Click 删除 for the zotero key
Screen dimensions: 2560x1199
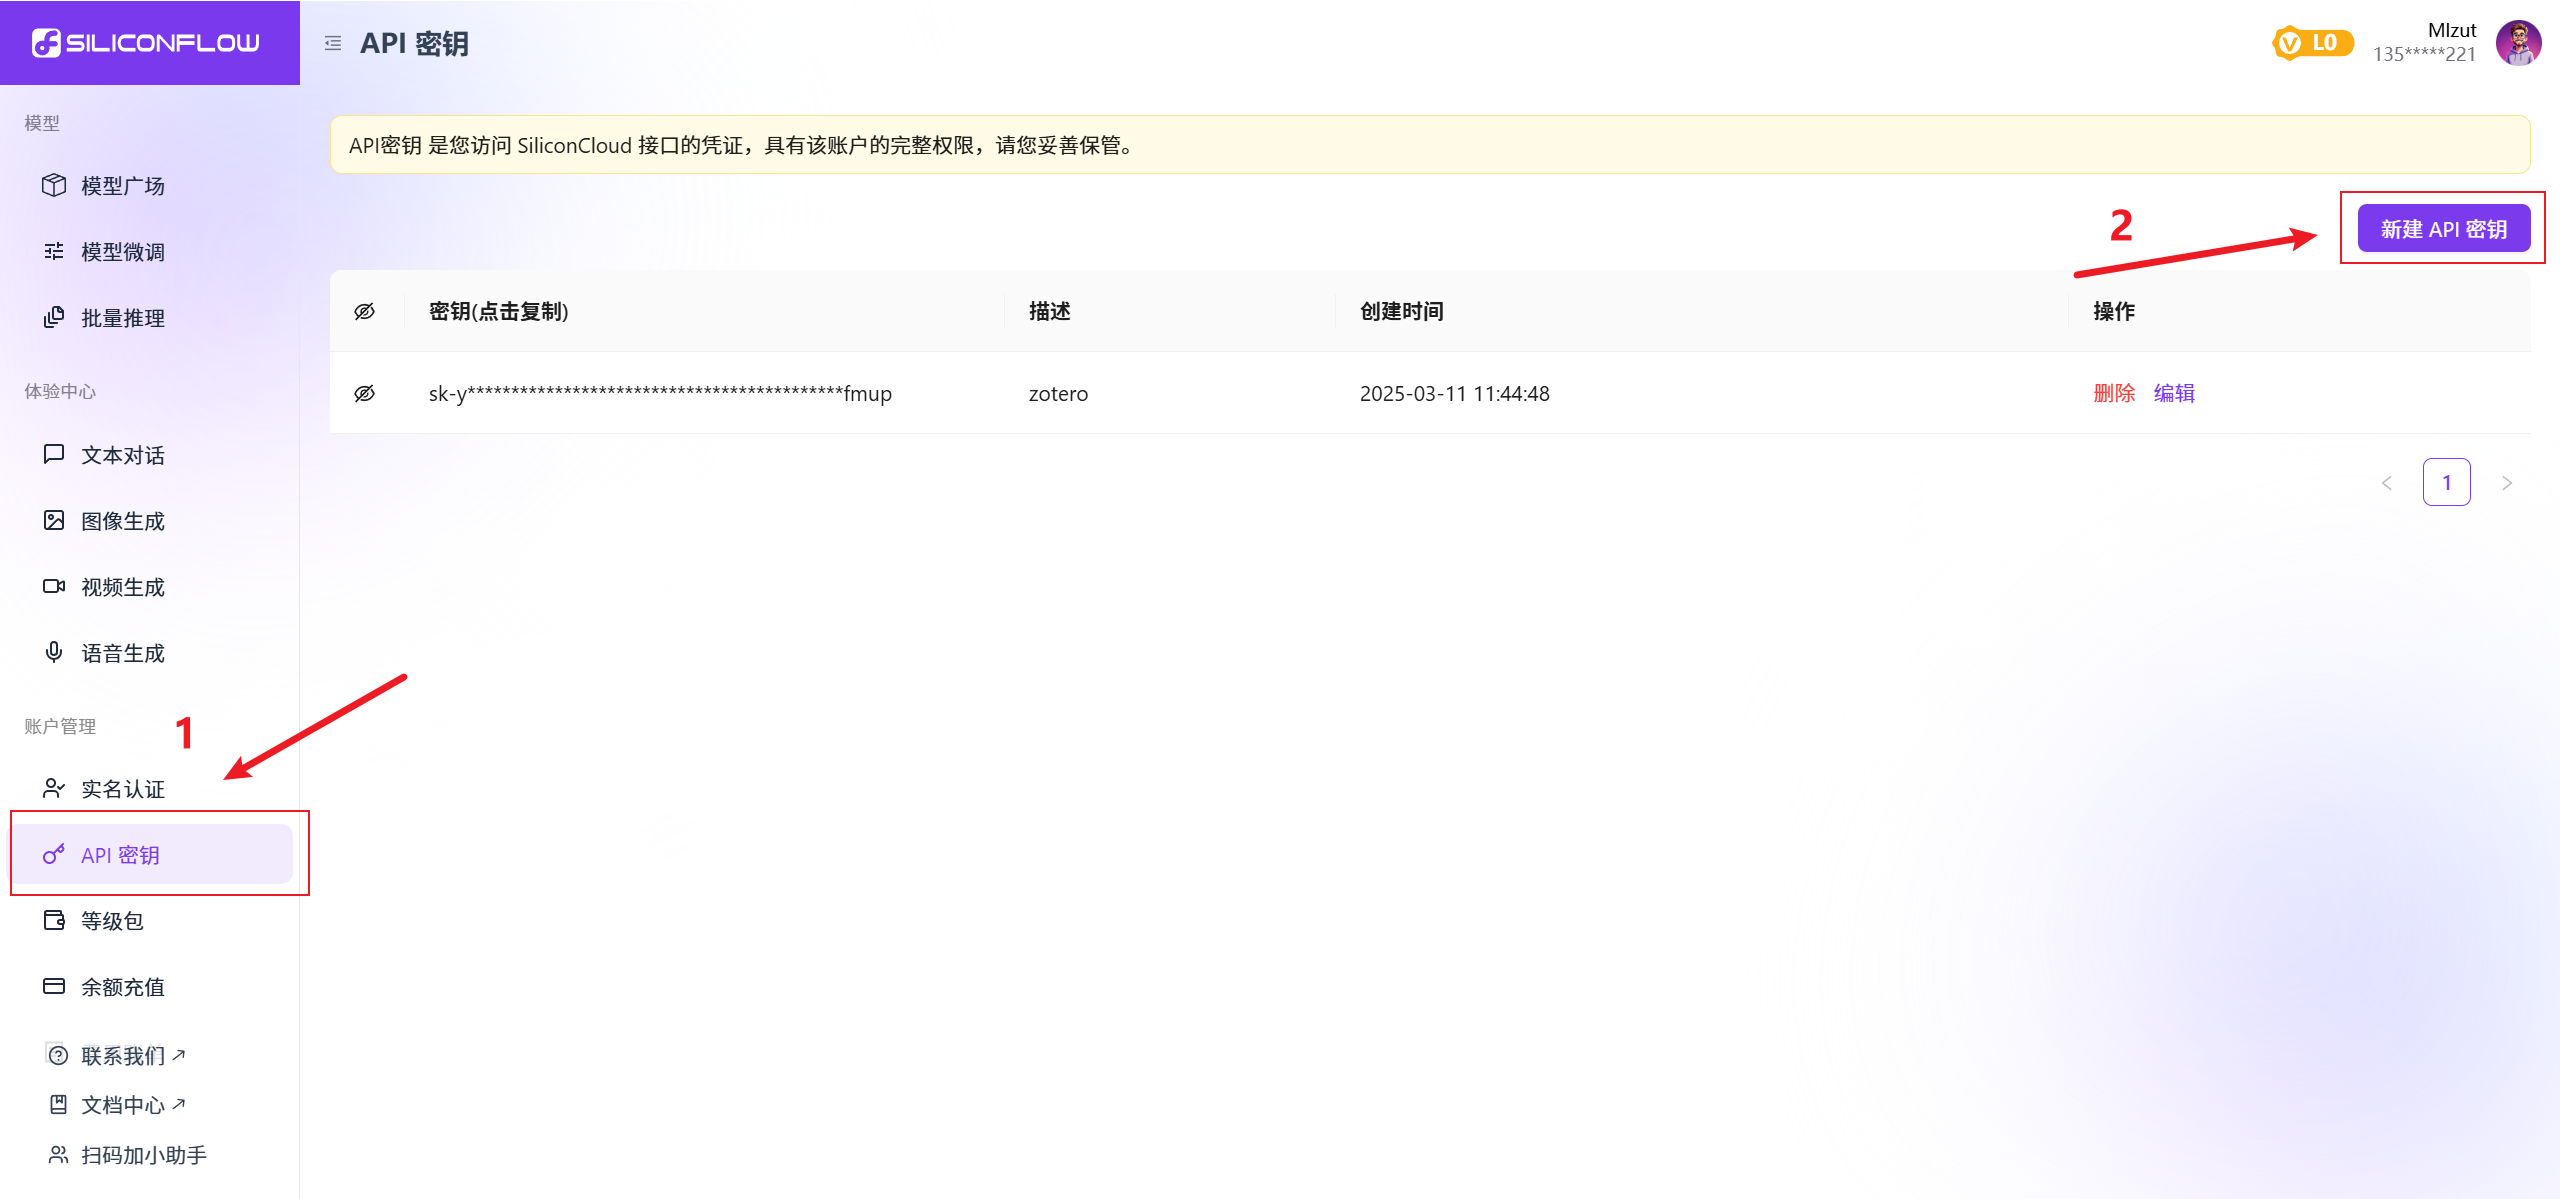coord(2114,393)
